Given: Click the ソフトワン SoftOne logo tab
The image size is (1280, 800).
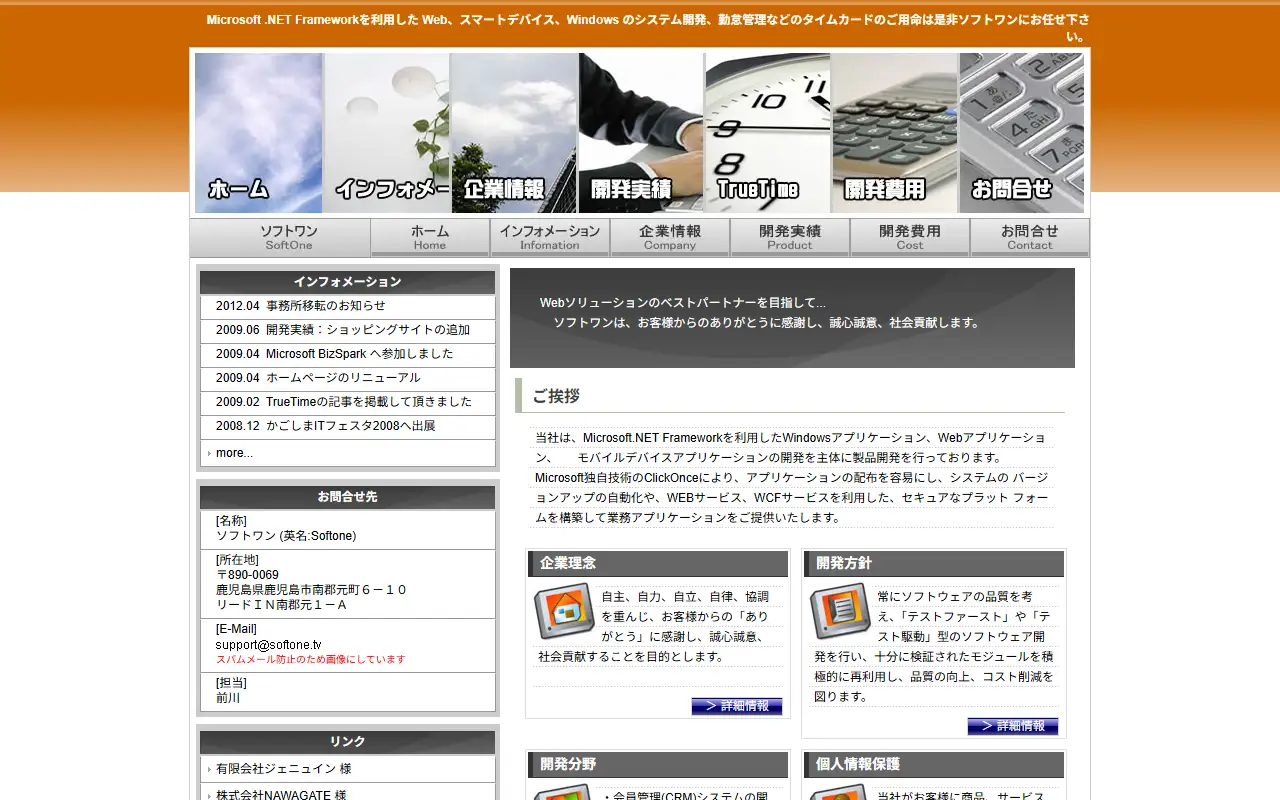Looking at the screenshot, I should click(281, 238).
